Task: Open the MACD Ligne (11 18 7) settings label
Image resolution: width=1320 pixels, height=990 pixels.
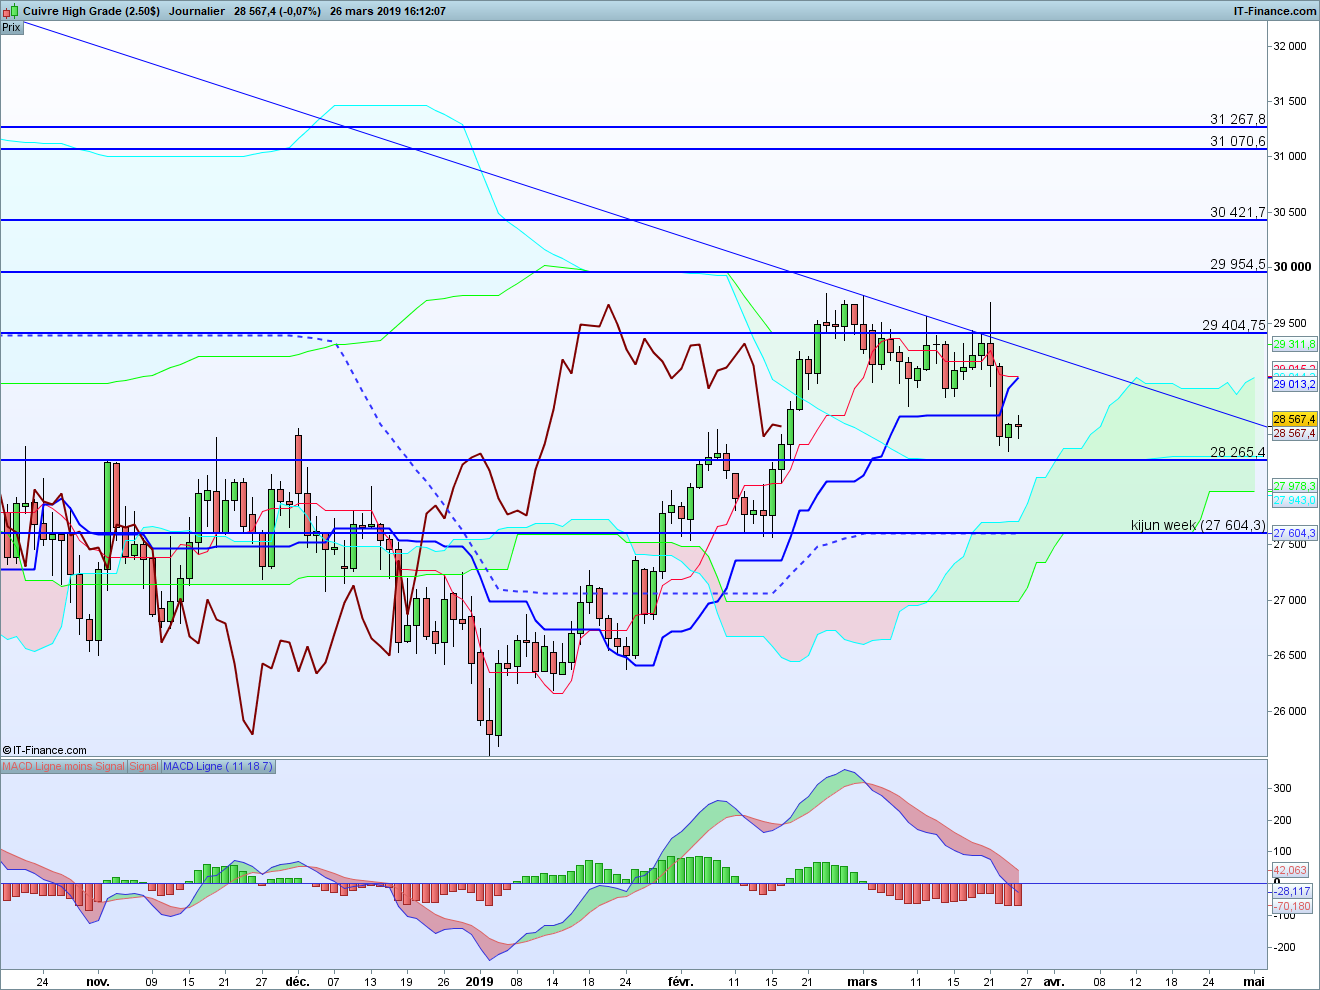Action: point(217,767)
